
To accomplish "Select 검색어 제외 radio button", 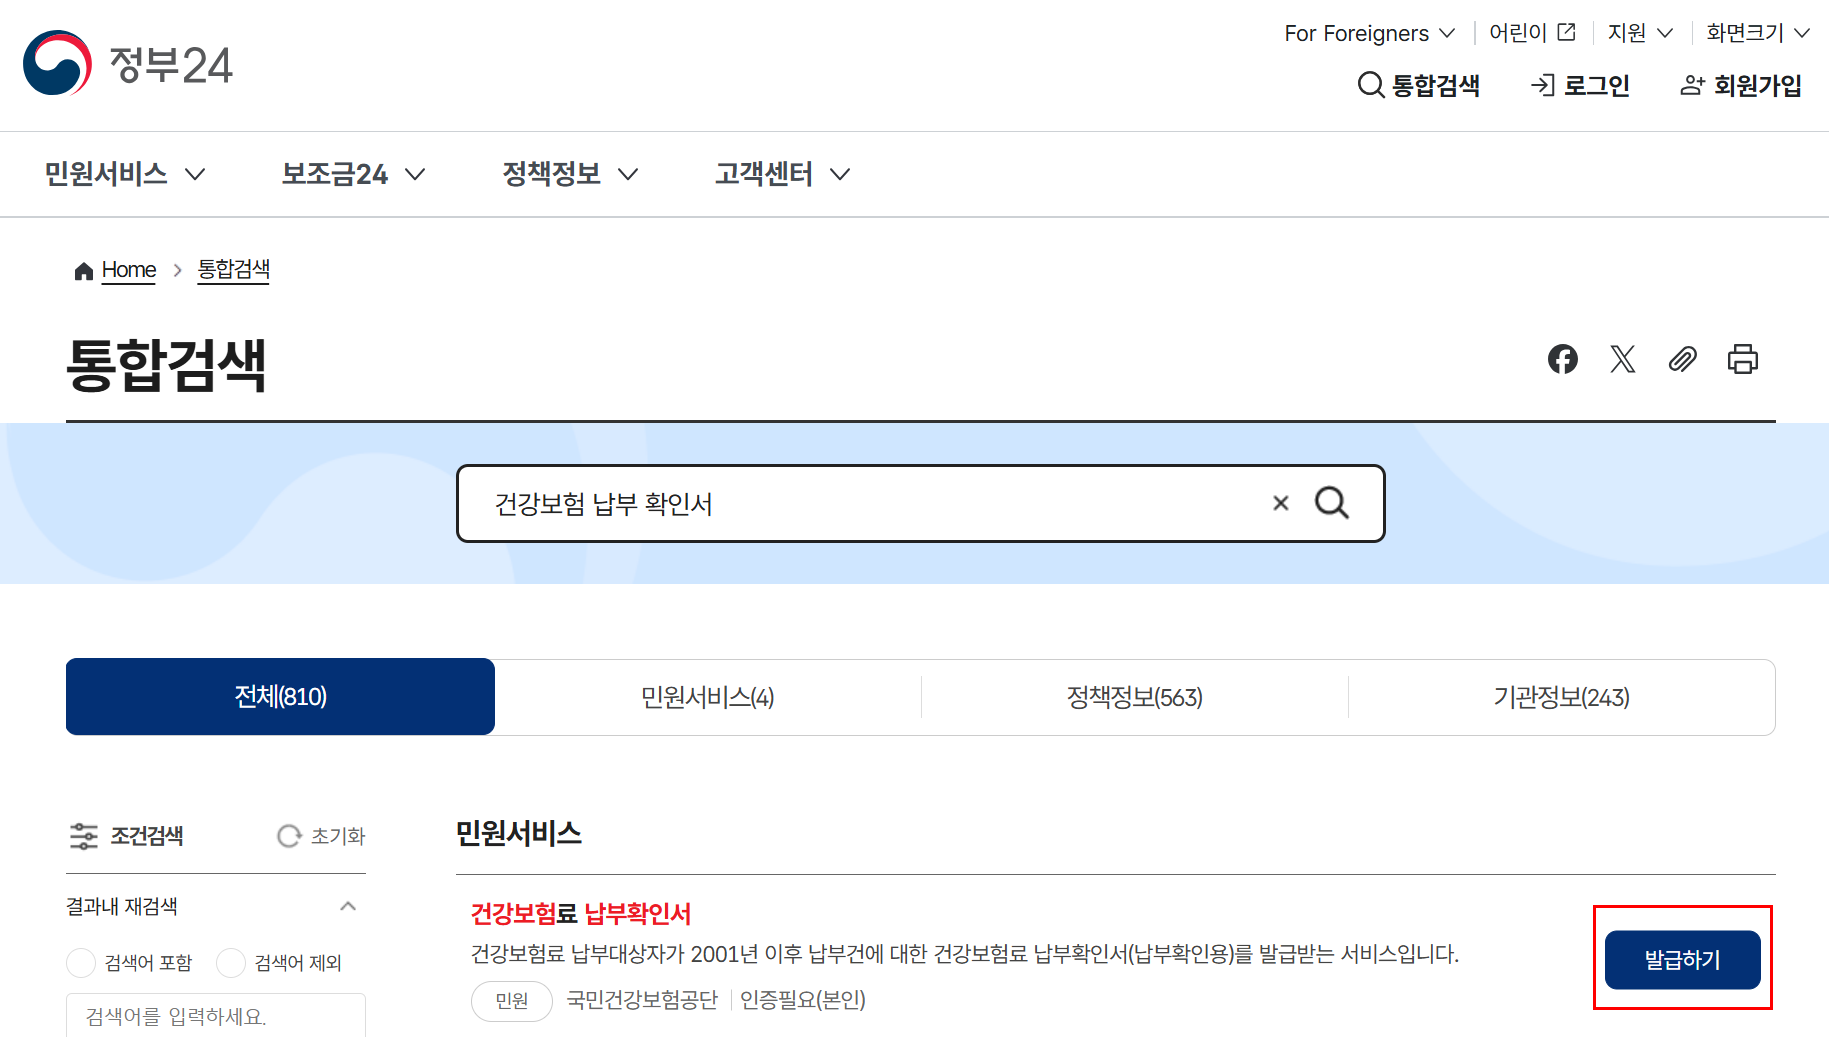I will (231, 963).
